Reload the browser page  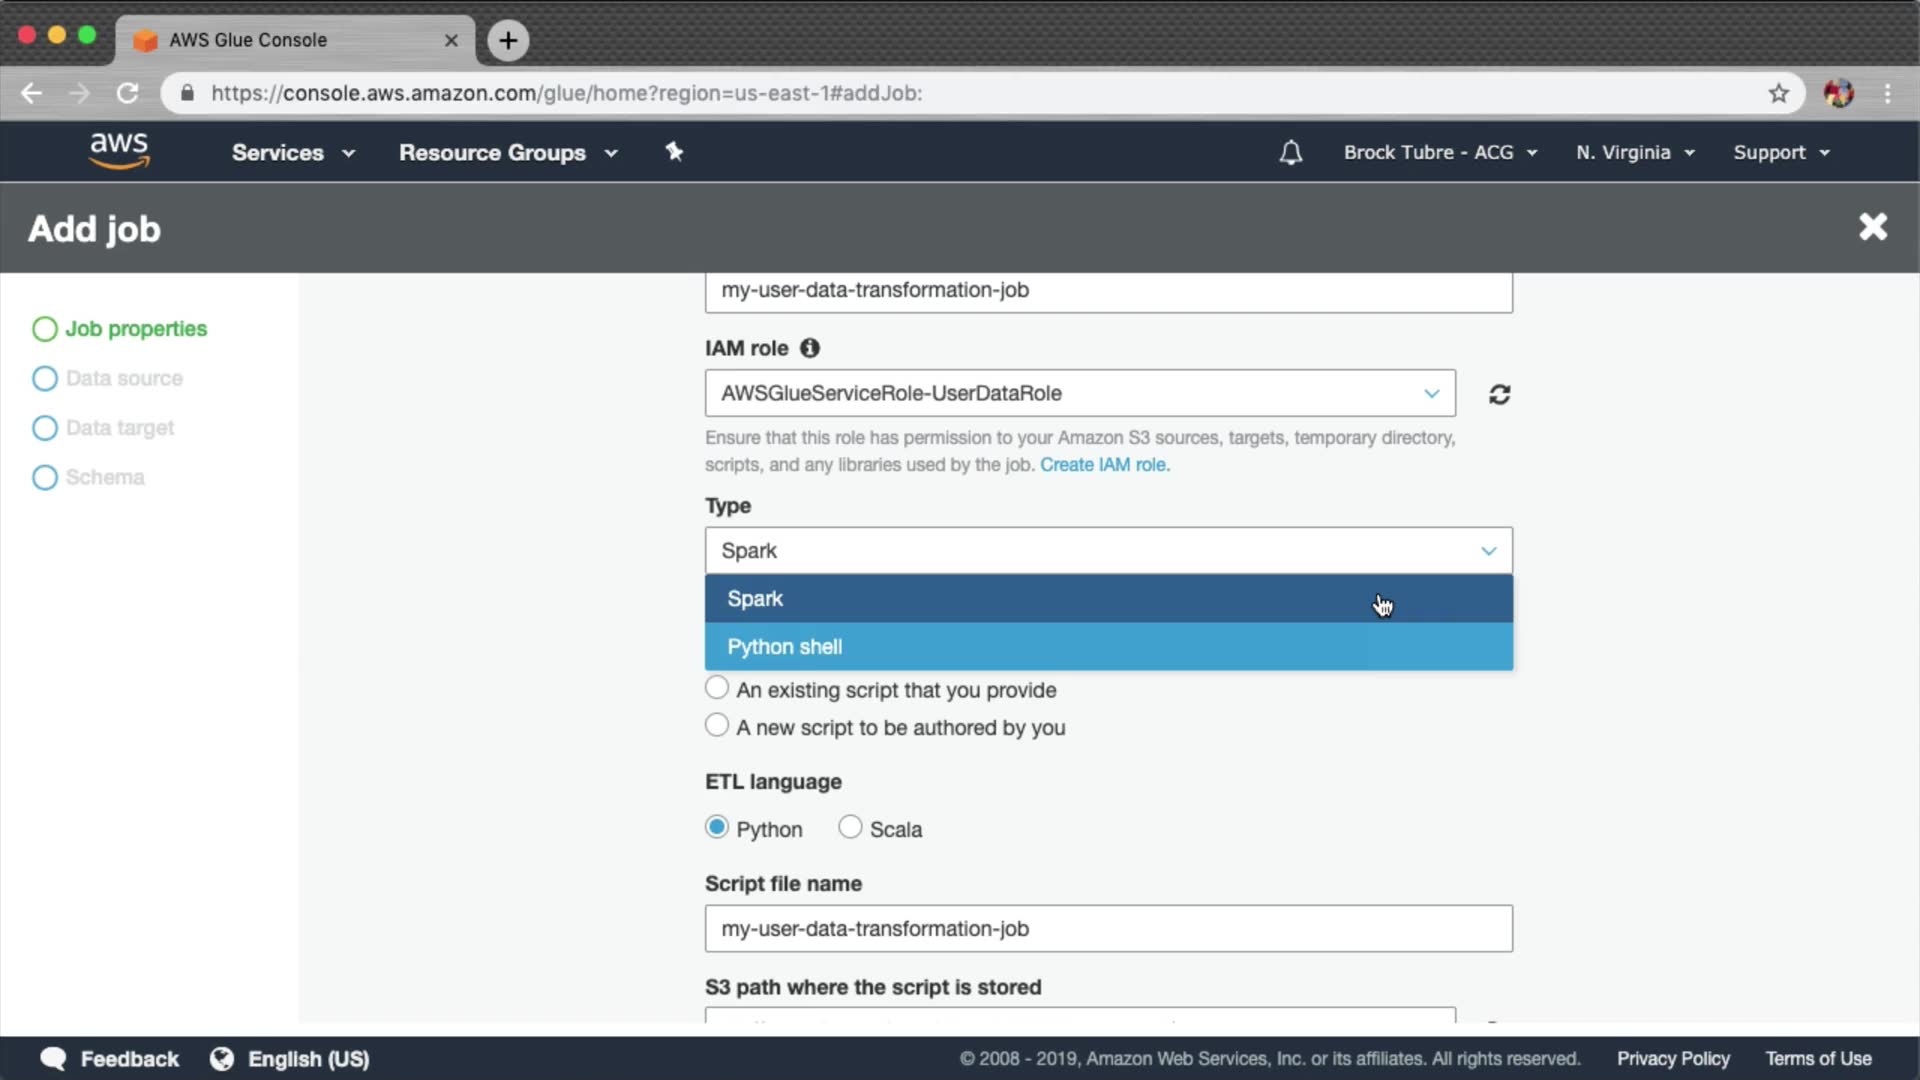pyautogui.click(x=127, y=93)
